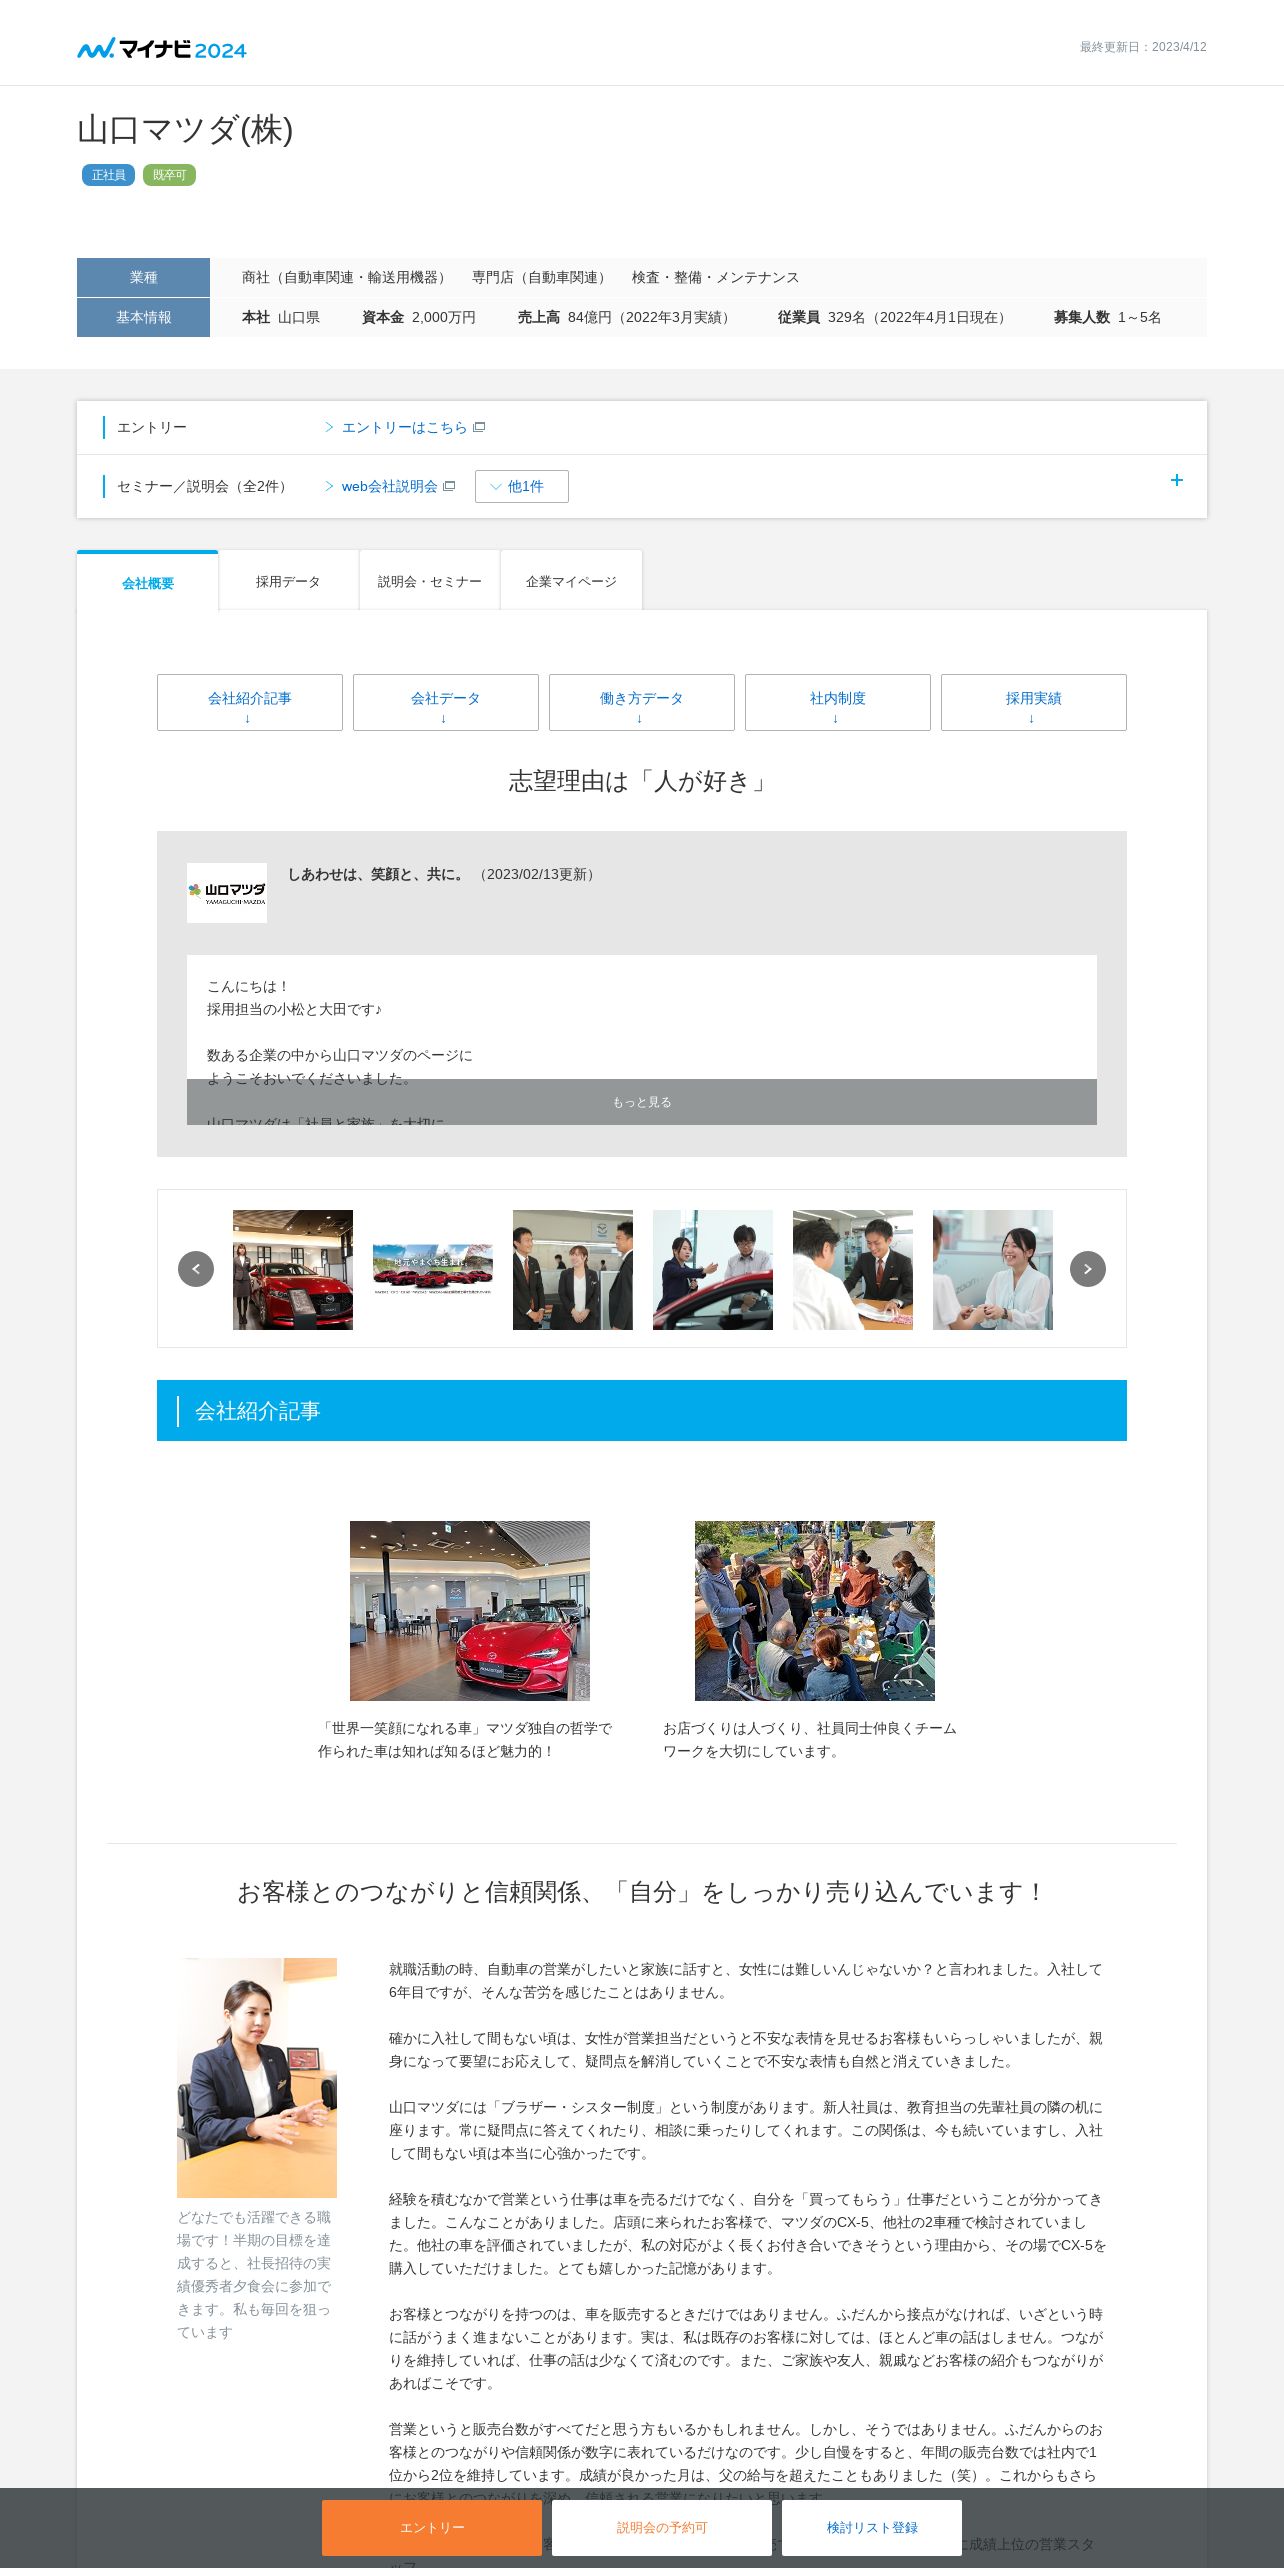1284x2568 pixels.
Task: Click the 検査・整備・メンテナンス industry text
Action: [x=715, y=277]
